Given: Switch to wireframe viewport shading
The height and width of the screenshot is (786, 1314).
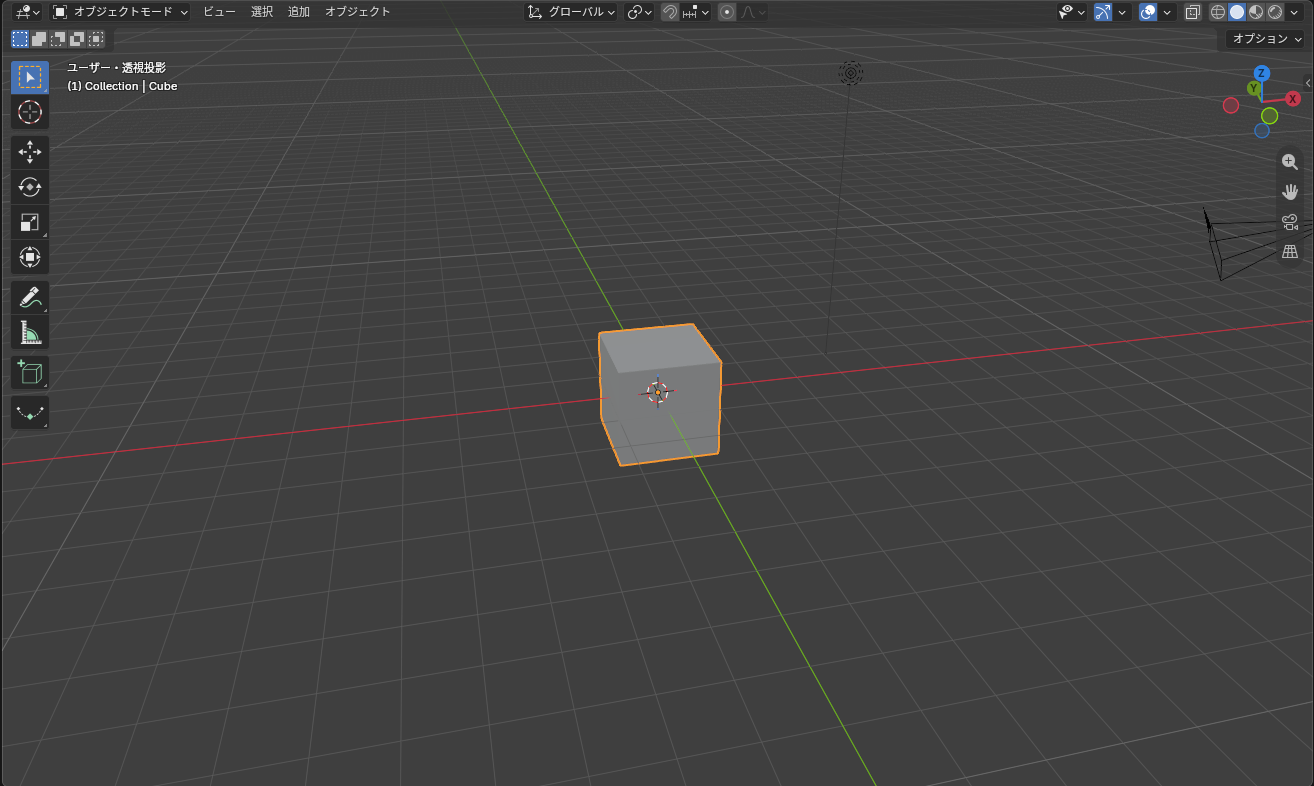Looking at the screenshot, I should click(x=1218, y=12).
